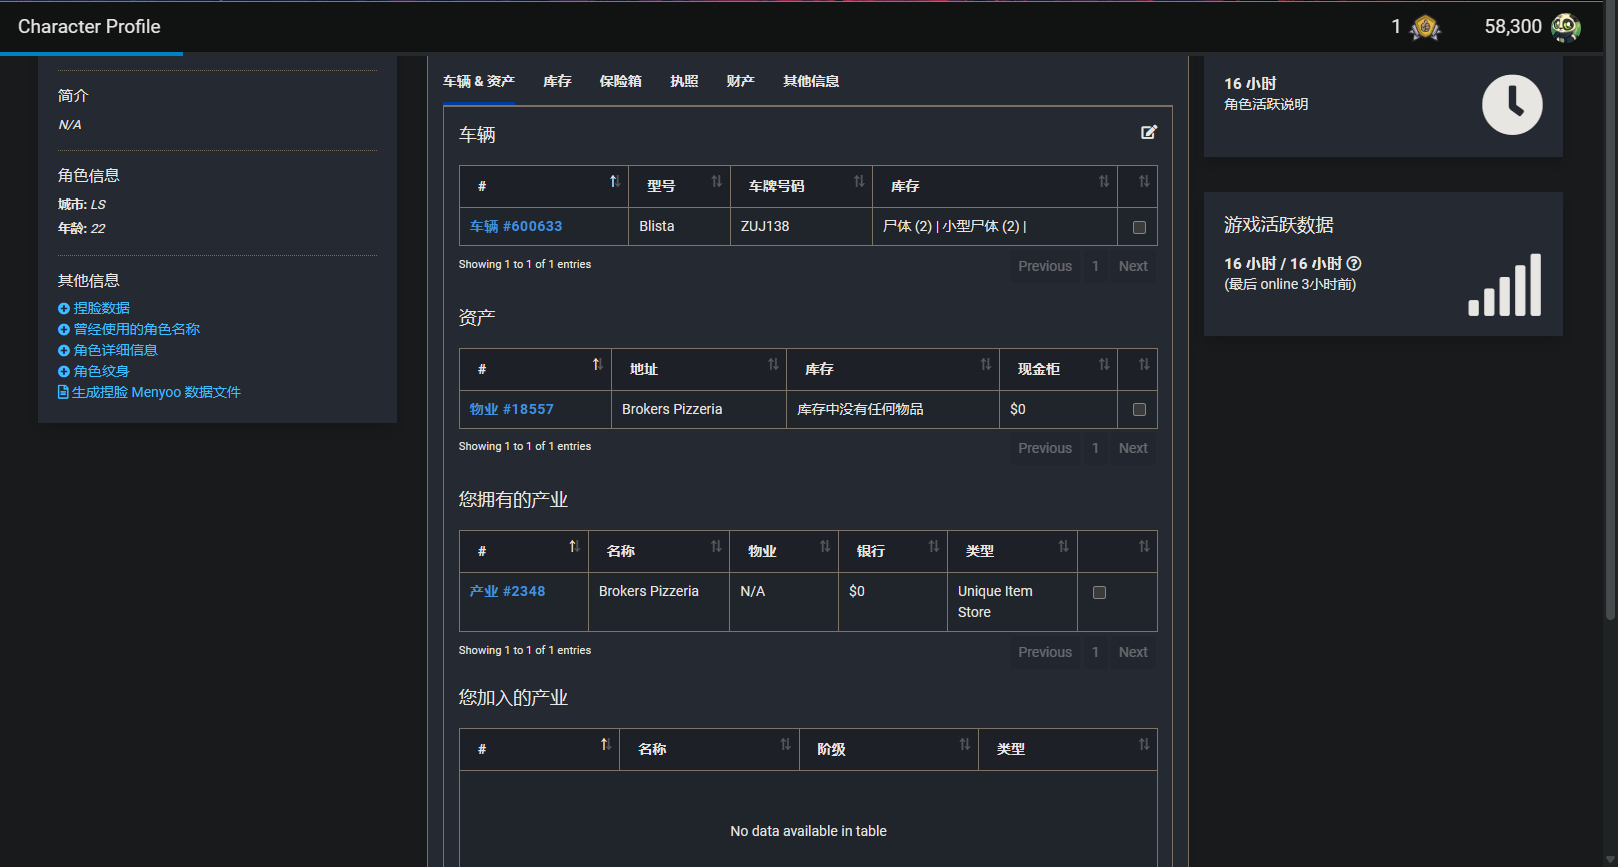Viewport: 1618px width, 867px height.
Task: Click 生成捏脸 Menyoo 数据文件 link
Action: point(156,392)
